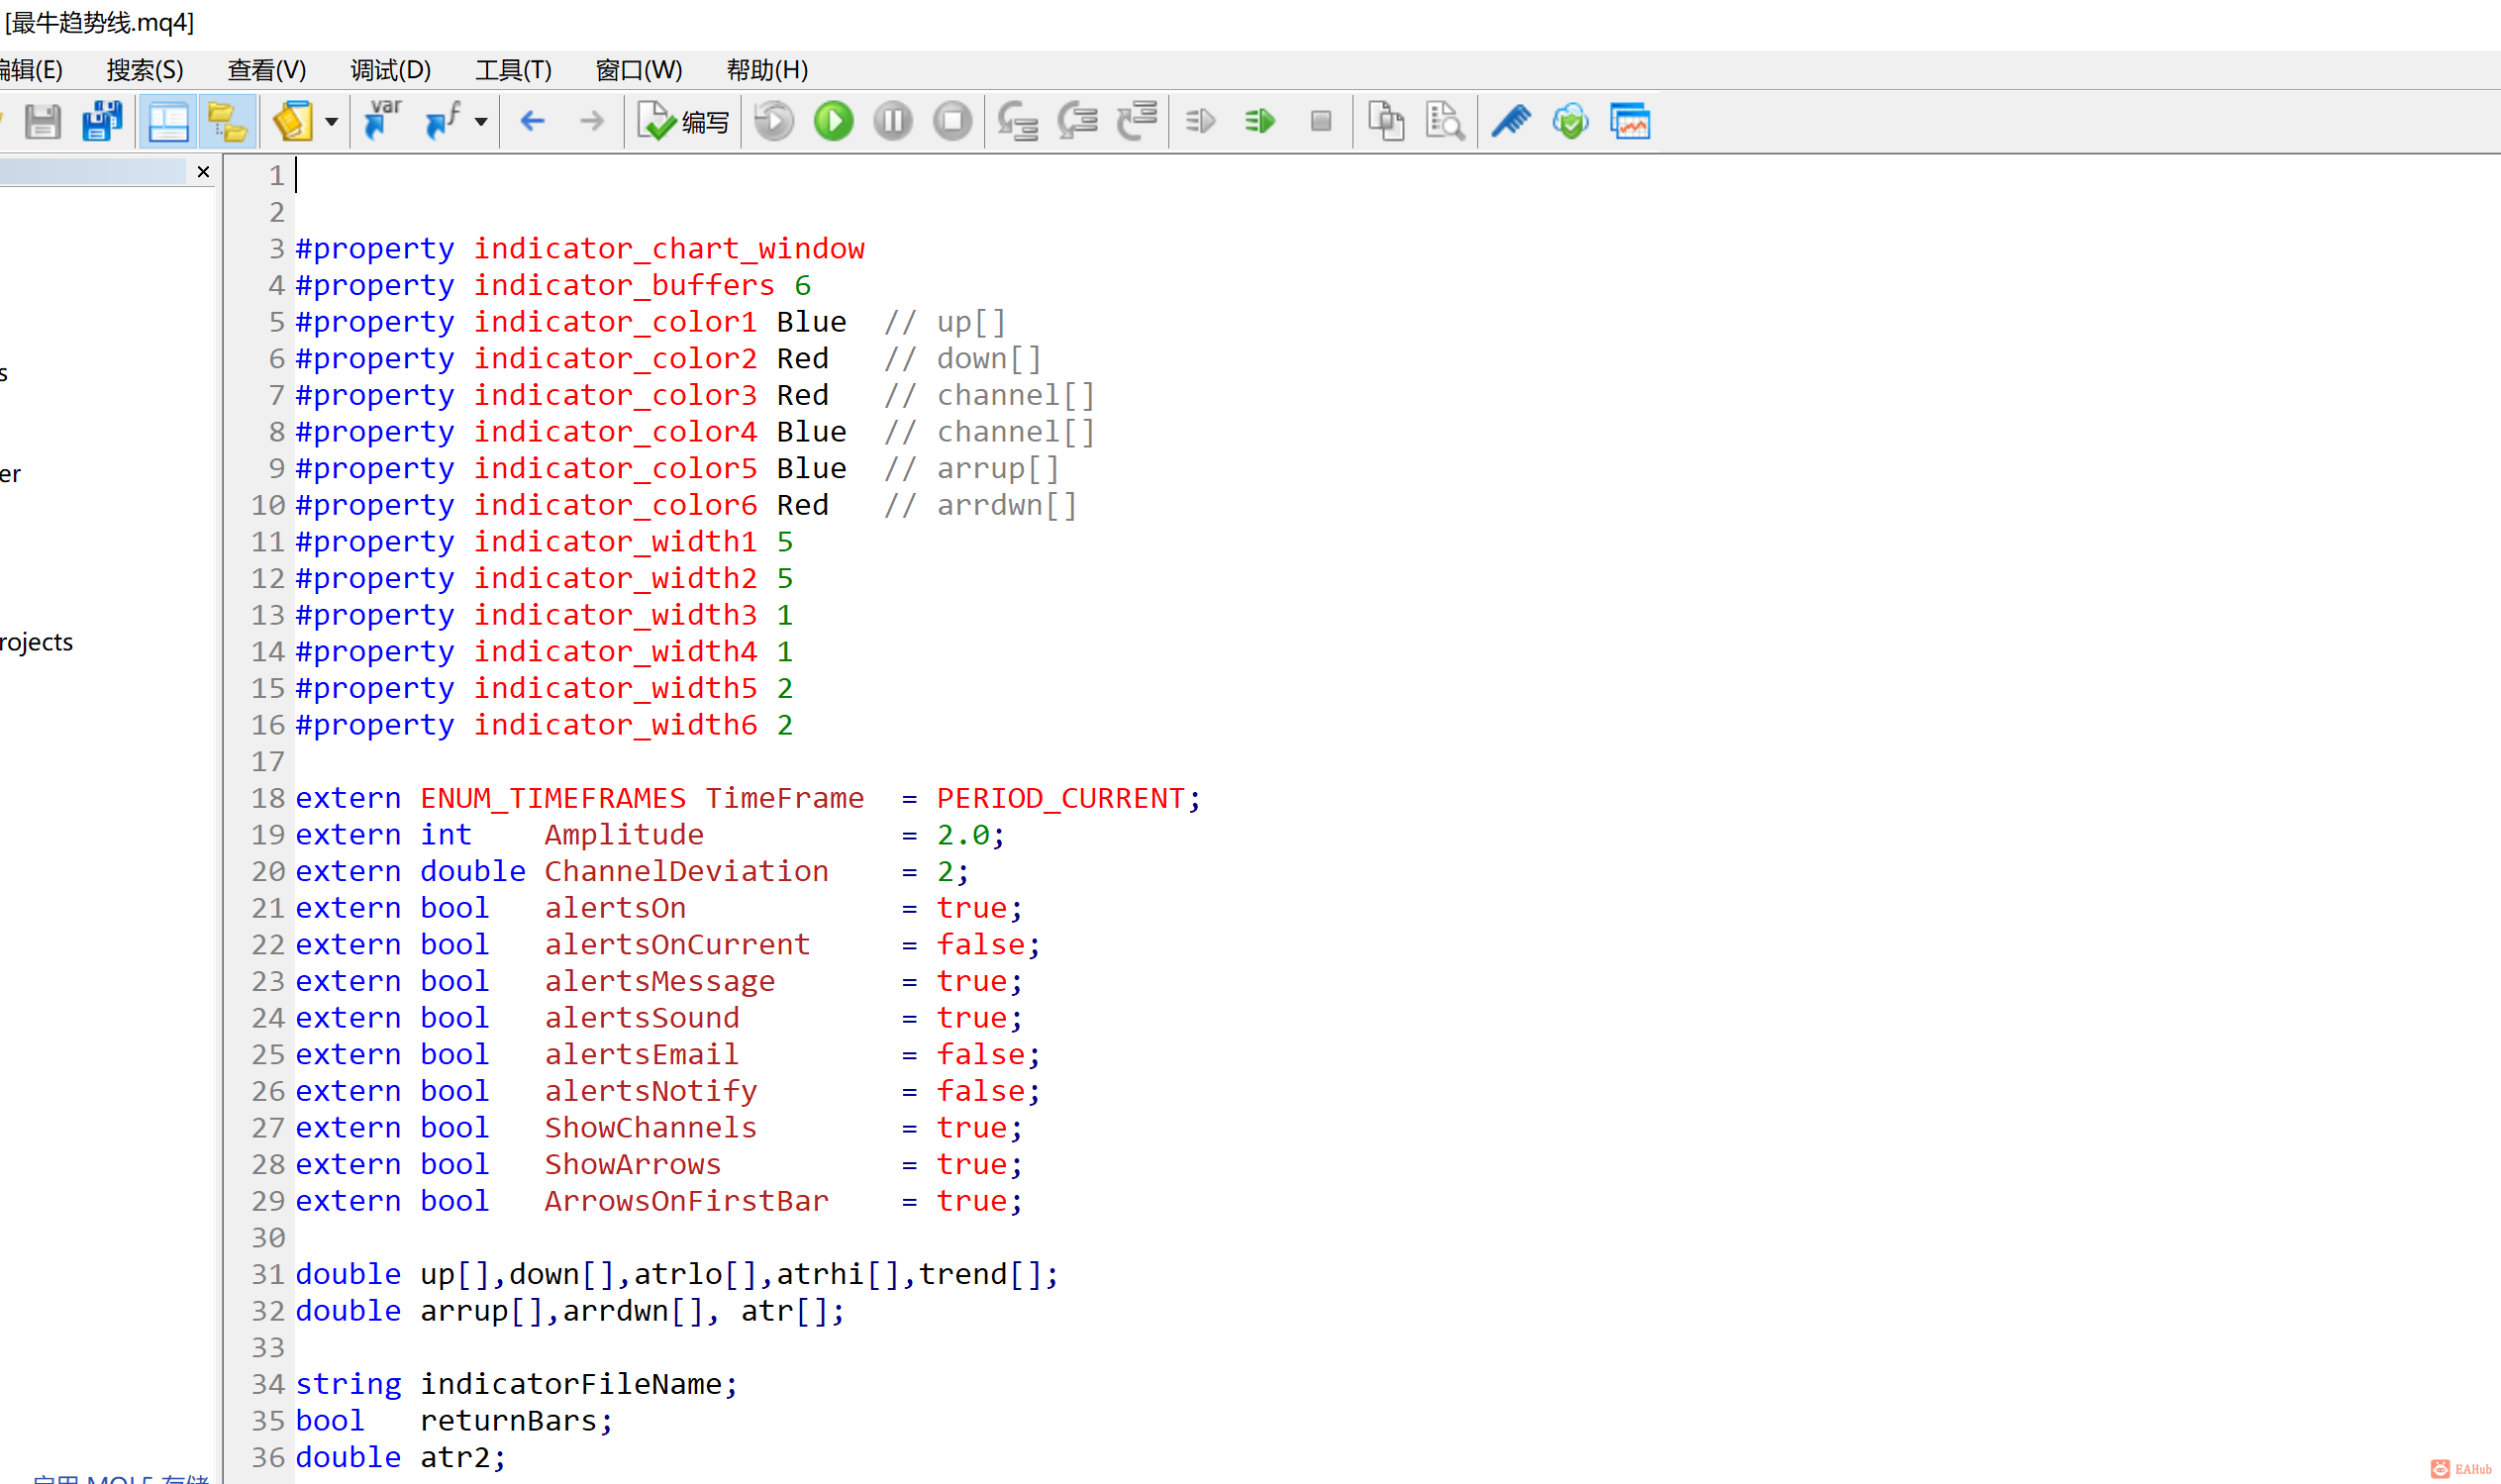Start debugging with green play button
Screen dimensions: 2501x1484
[x=833, y=122]
